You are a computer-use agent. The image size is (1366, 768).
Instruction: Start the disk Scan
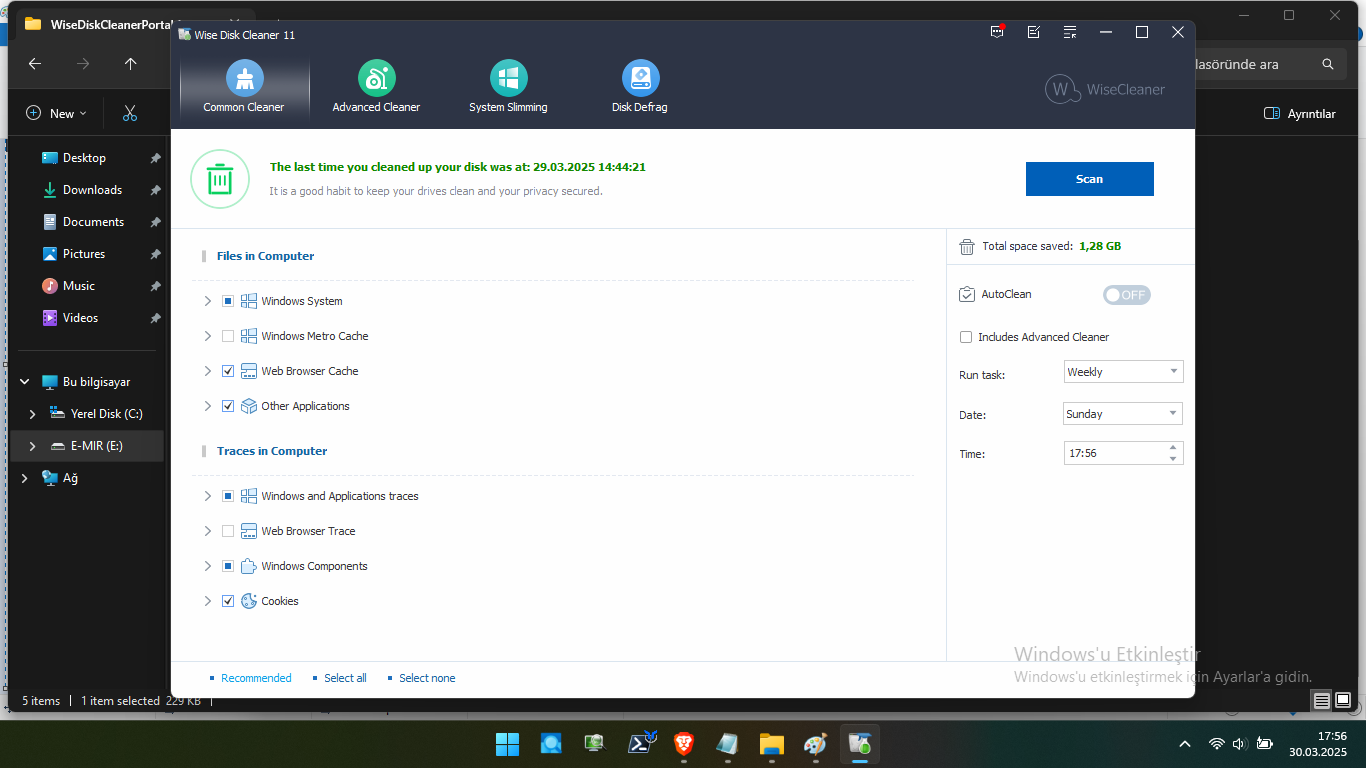(1090, 179)
